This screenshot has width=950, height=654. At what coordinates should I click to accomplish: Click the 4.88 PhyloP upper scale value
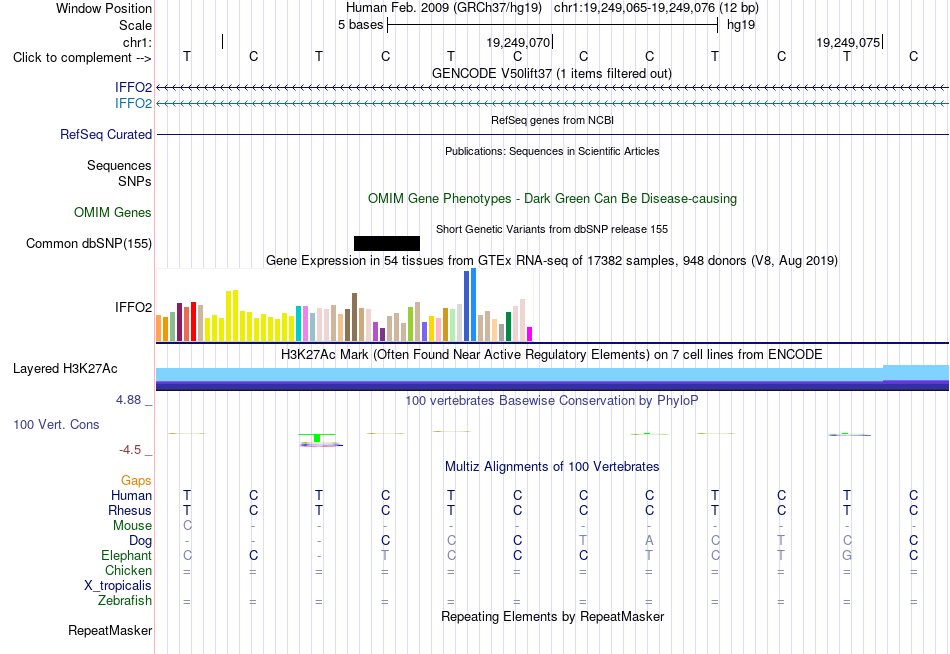128,400
